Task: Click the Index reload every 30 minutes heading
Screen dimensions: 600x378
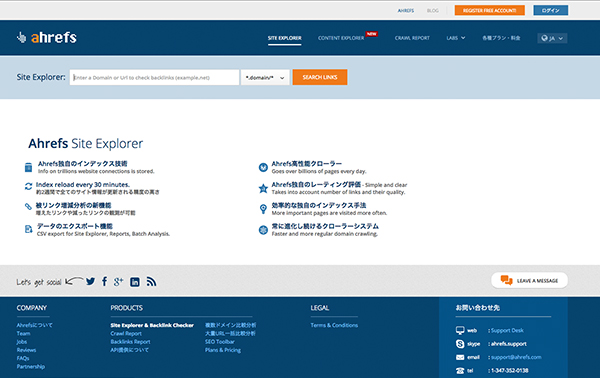Action: tap(83, 184)
